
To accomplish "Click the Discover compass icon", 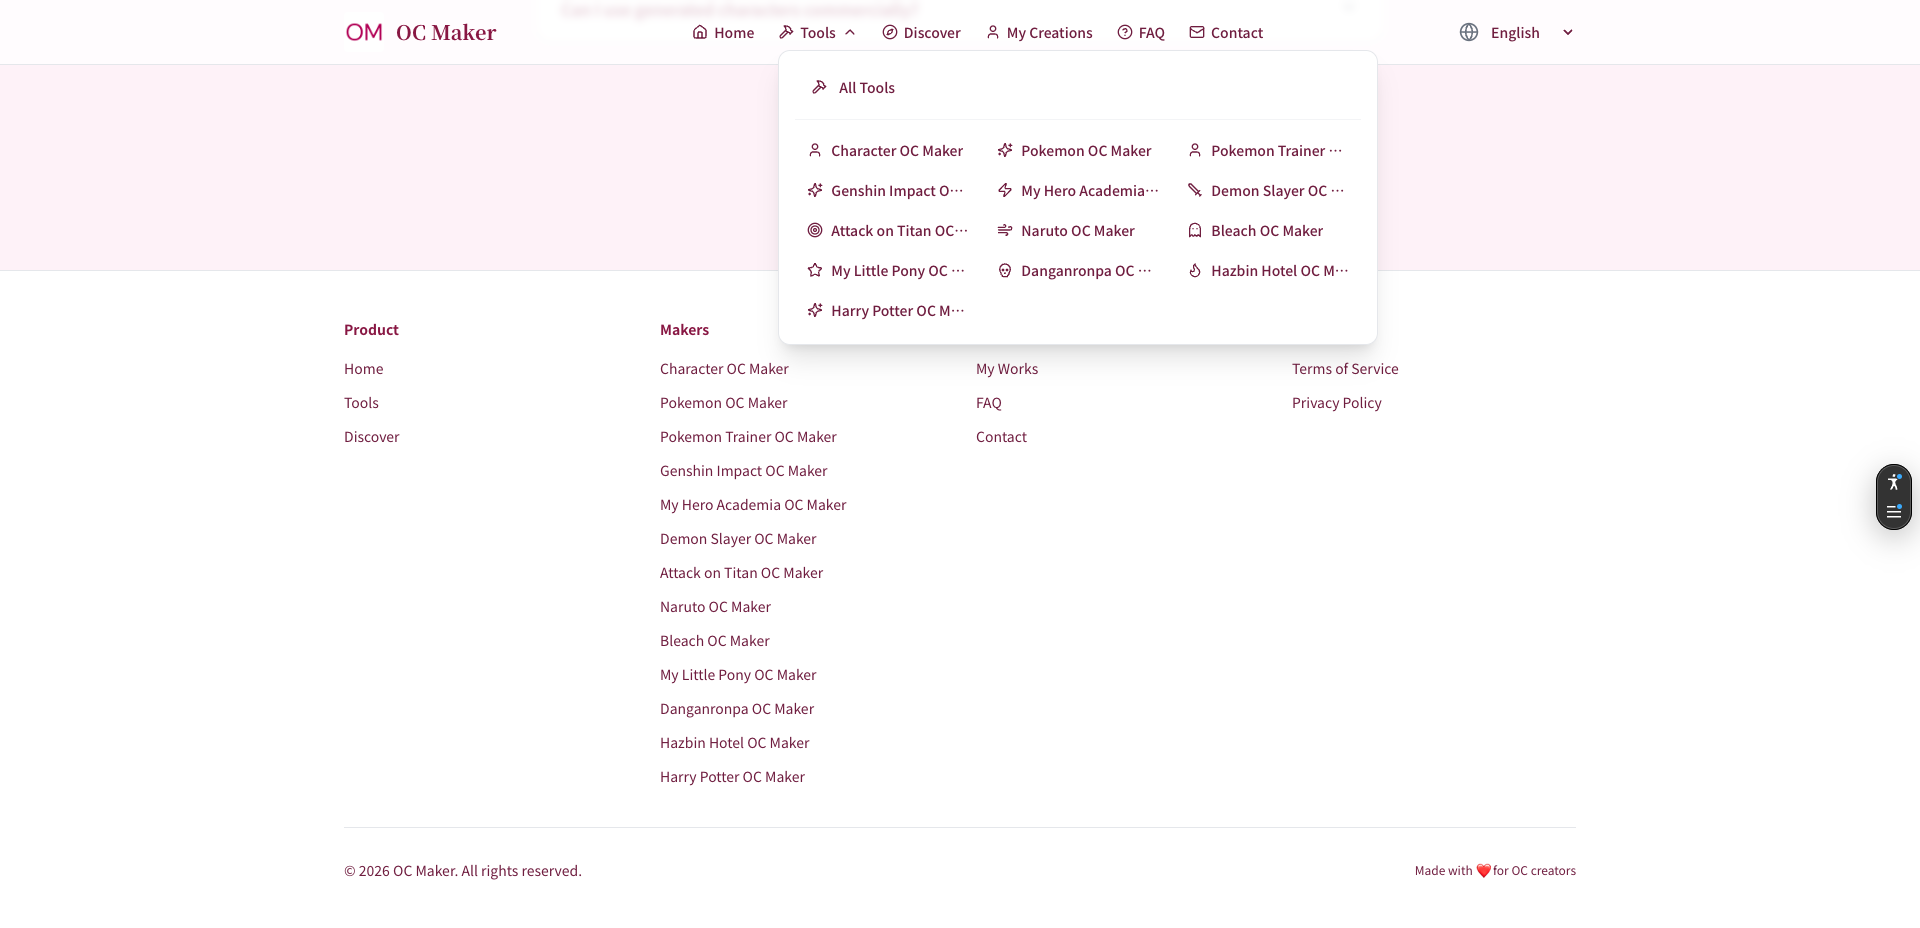I will click(889, 32).
